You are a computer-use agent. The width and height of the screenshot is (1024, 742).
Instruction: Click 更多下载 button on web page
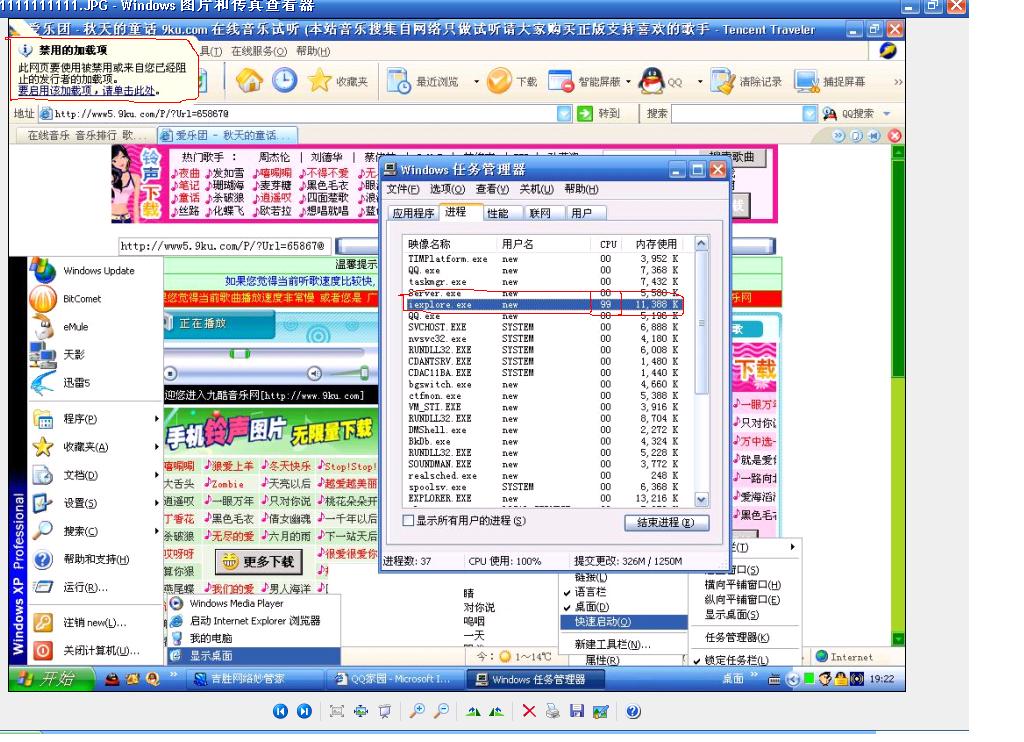tap(258, 561)
